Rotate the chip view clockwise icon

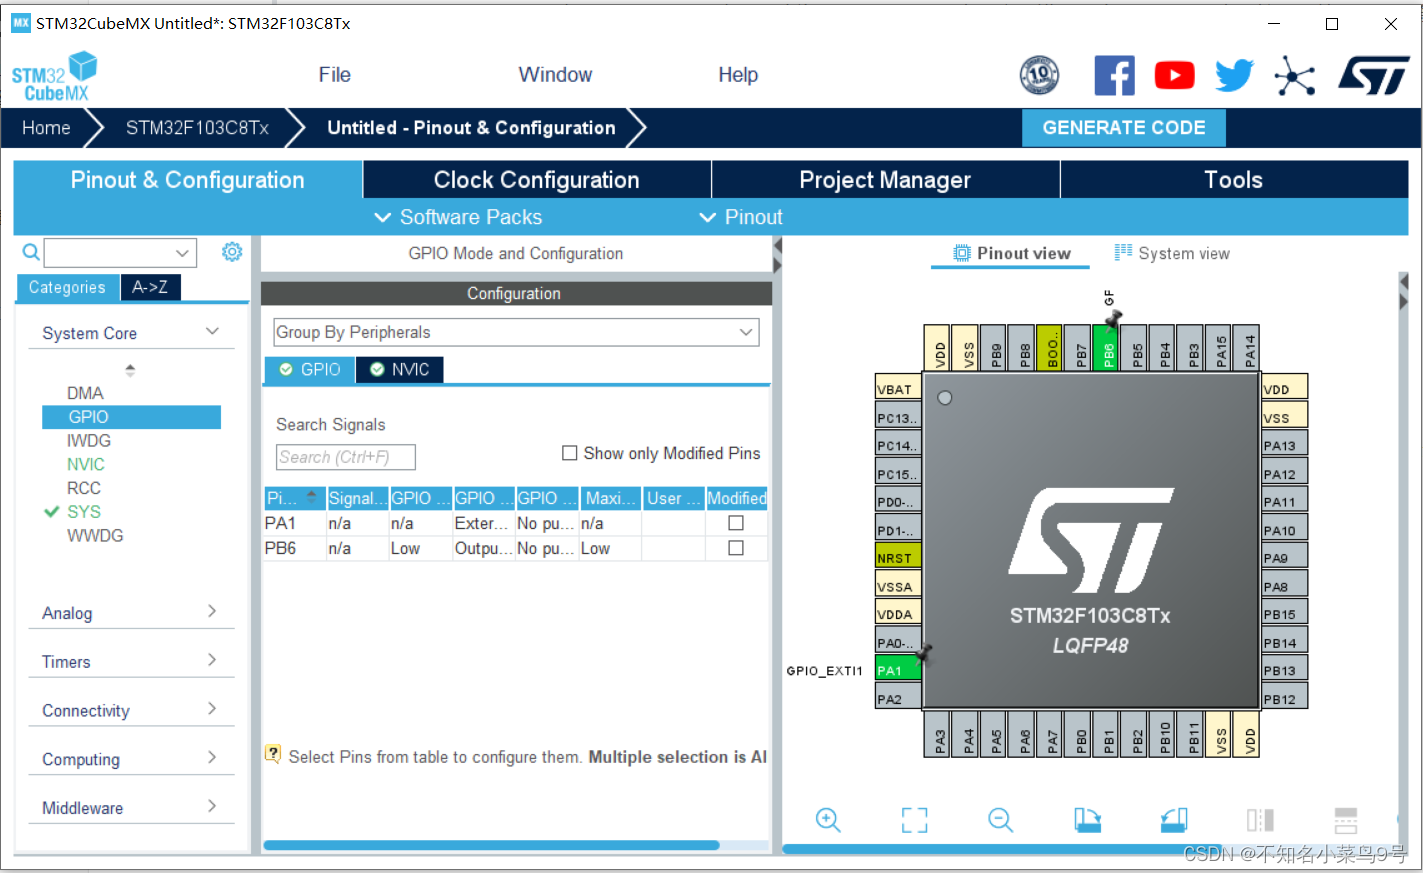pos(1087,820)
